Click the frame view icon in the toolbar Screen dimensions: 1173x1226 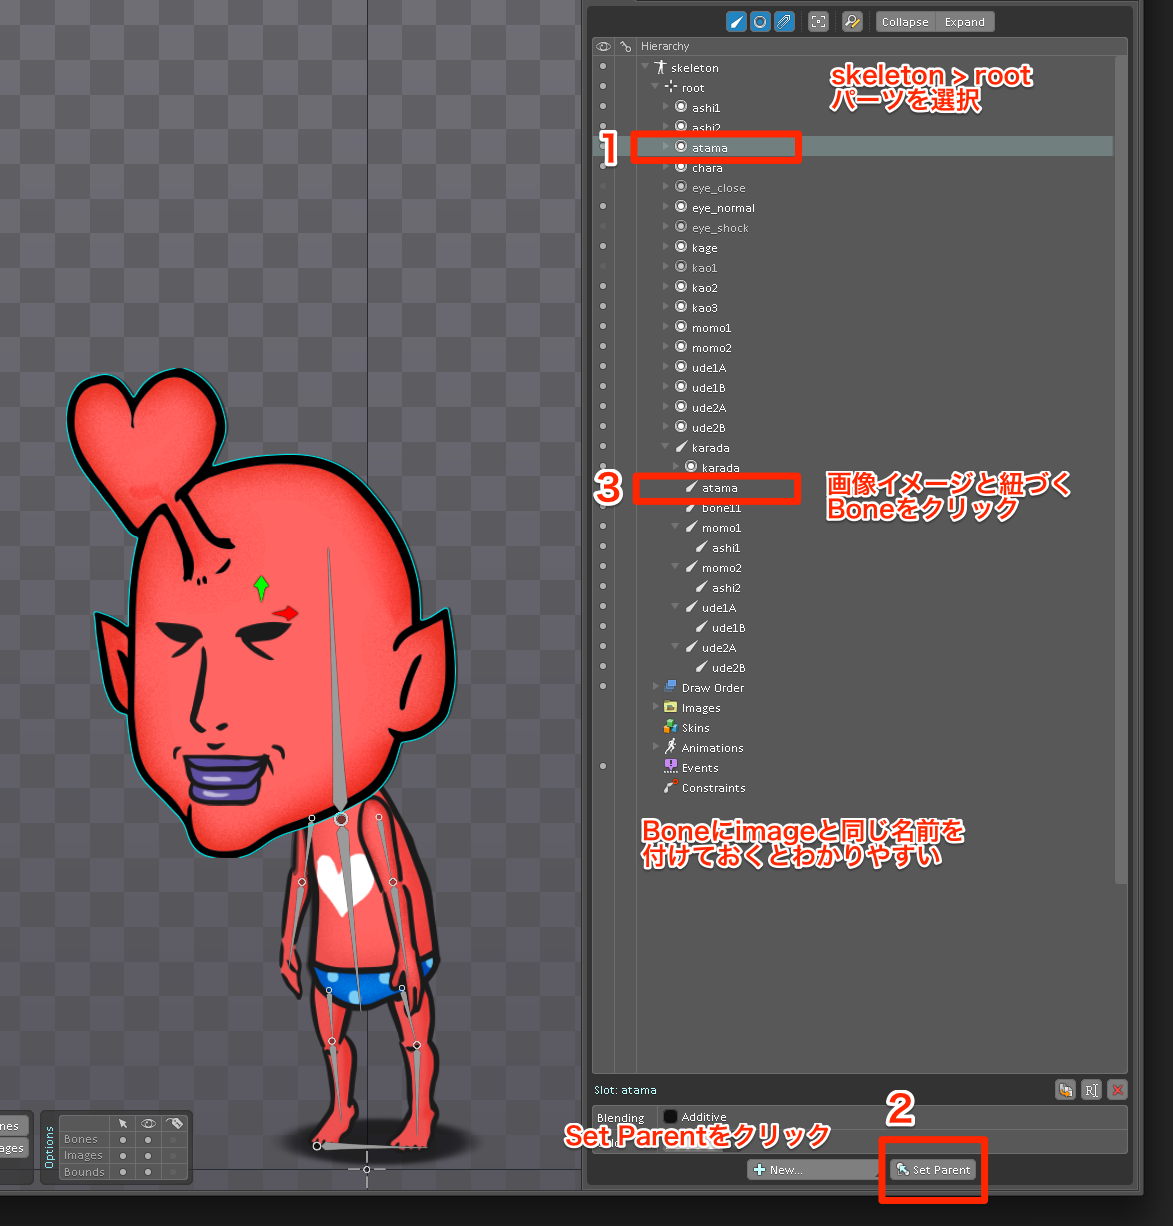point(818,21)
